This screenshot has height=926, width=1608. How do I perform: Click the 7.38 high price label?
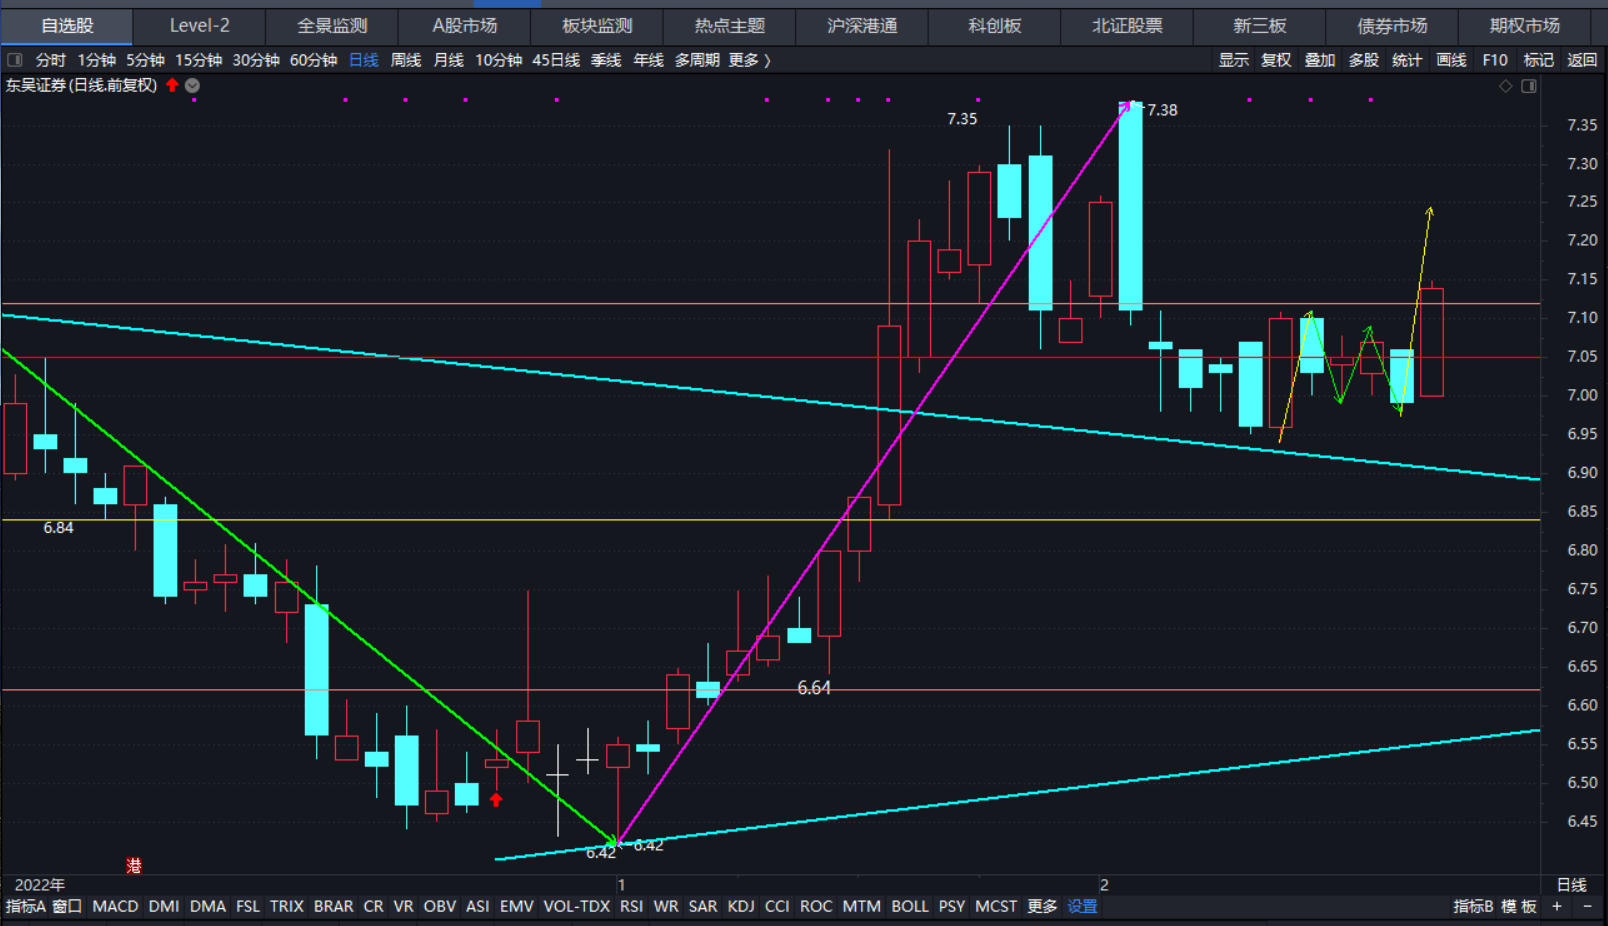coord(1161,110)
